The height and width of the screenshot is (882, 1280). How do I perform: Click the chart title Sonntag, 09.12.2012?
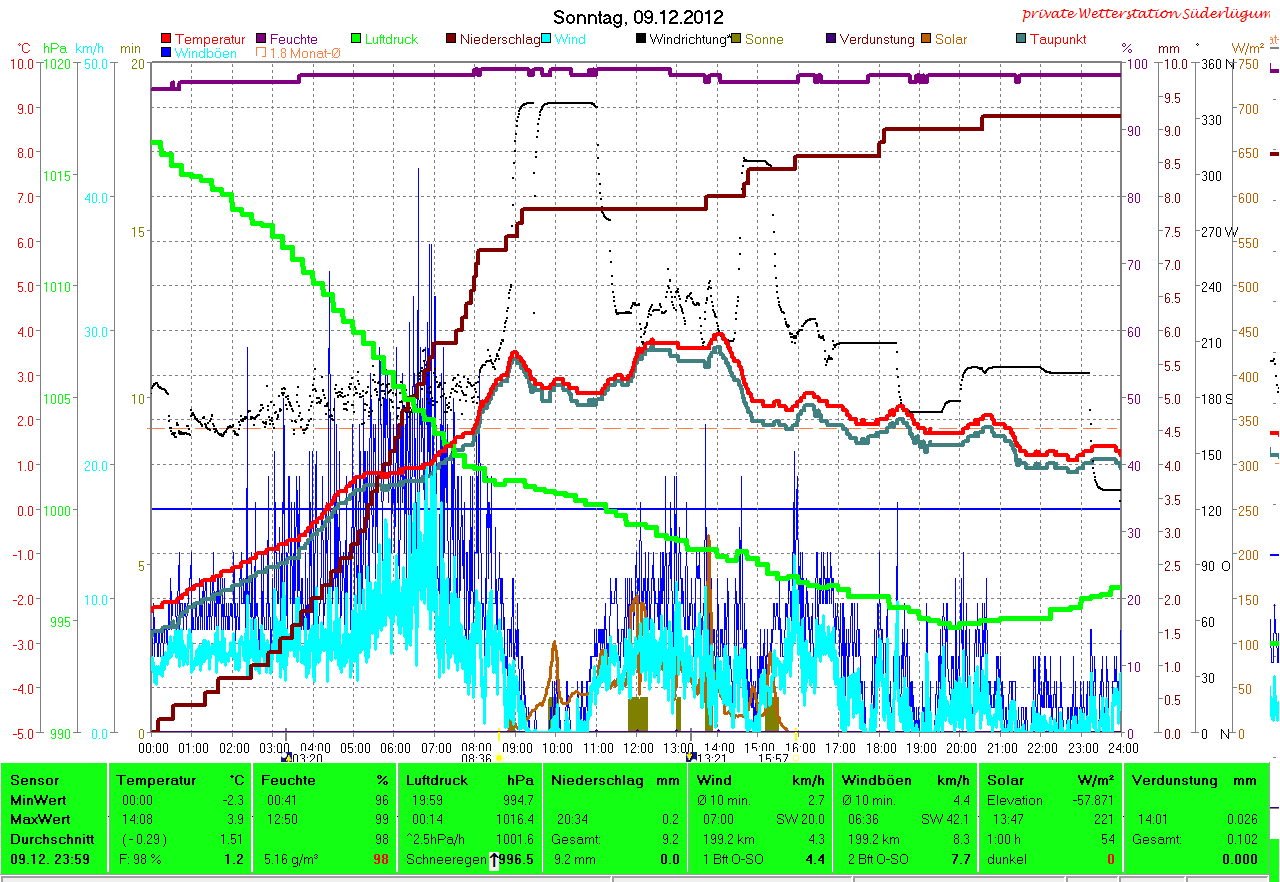pyautogui.click(x=638, y=17)
